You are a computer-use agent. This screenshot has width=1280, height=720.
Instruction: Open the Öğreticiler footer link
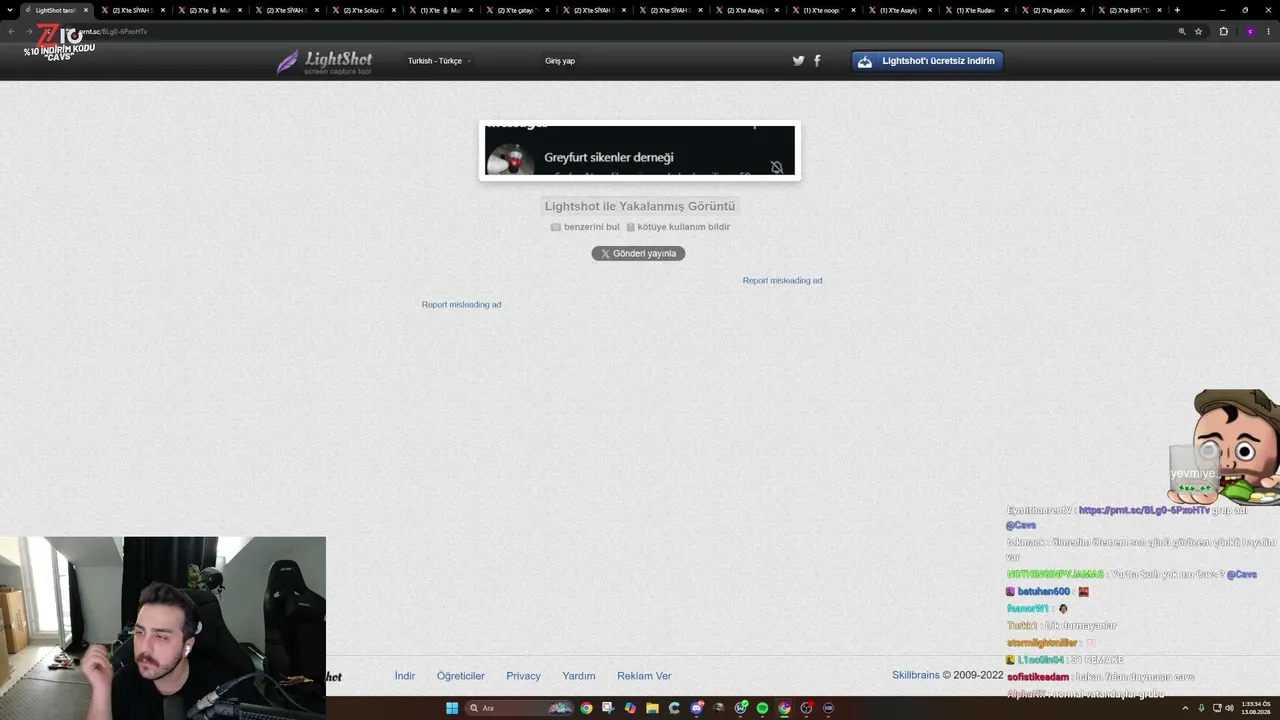click(461, 676)
